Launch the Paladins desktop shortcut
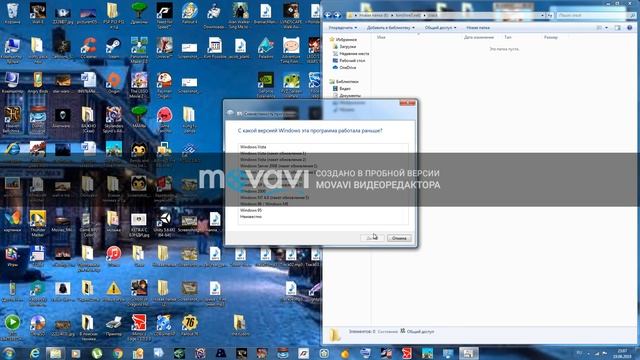Viewport: 640px width, 360px height. click(266, 48)
